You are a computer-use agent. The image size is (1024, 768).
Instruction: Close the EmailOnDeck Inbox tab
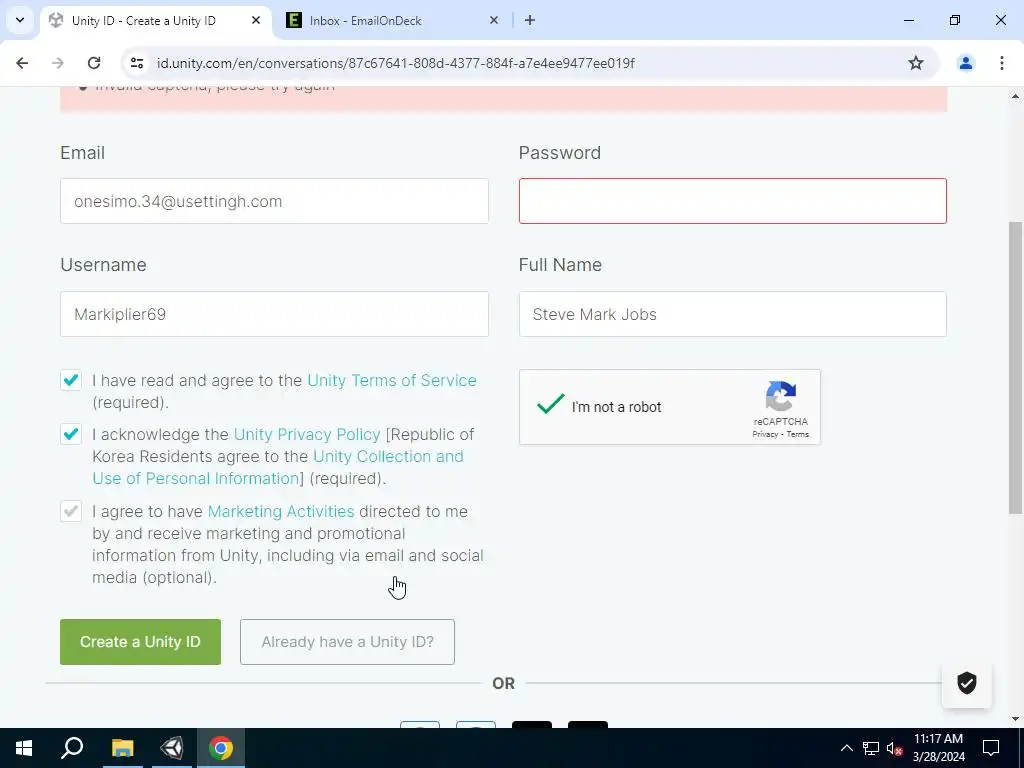point(494,20)
